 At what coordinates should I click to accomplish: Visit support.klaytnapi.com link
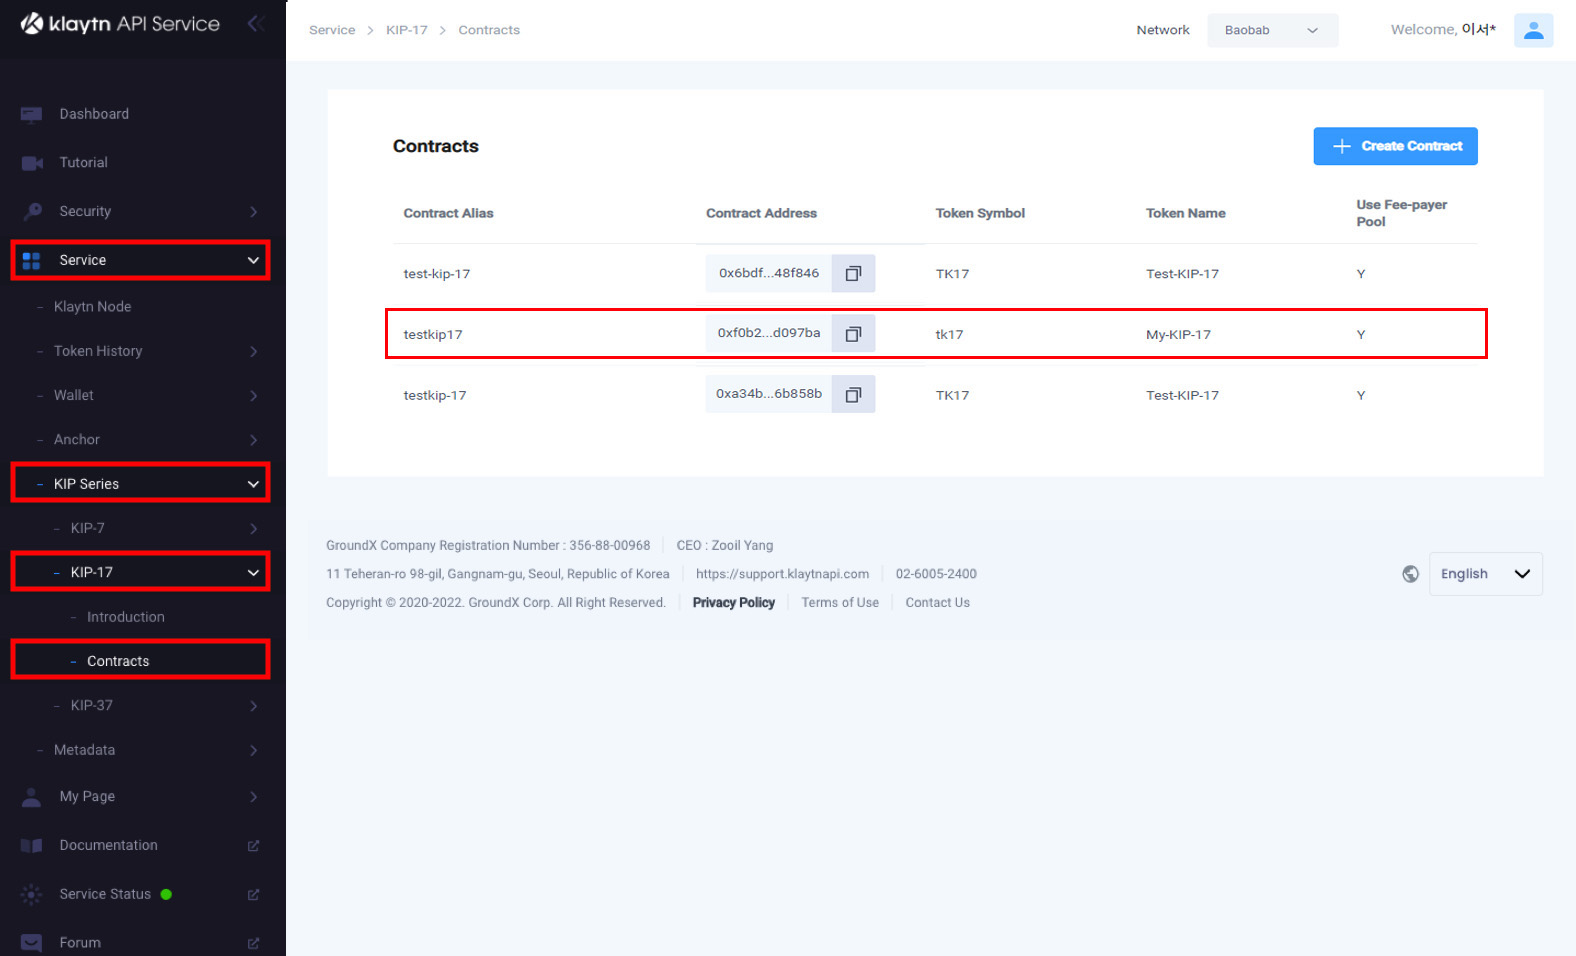coord(782,574)
